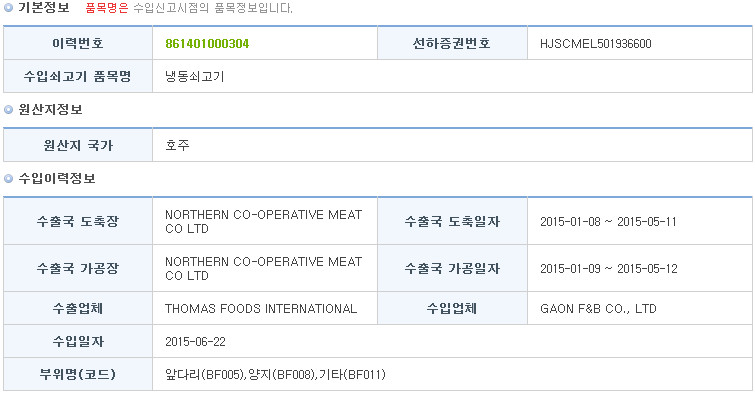Click importer GAON F&B CO., LTD

point(598,309)
